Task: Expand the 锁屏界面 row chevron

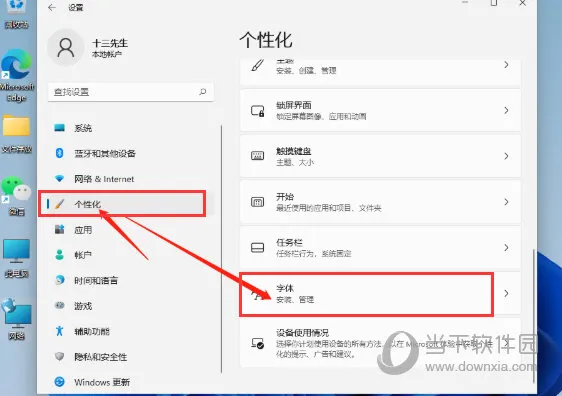Action: coord(506,110)
